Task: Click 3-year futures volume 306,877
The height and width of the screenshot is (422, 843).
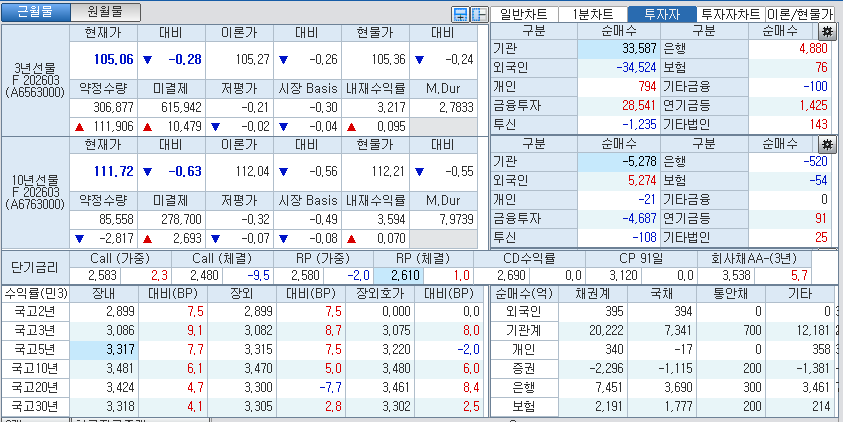Action: pos(103,108)
